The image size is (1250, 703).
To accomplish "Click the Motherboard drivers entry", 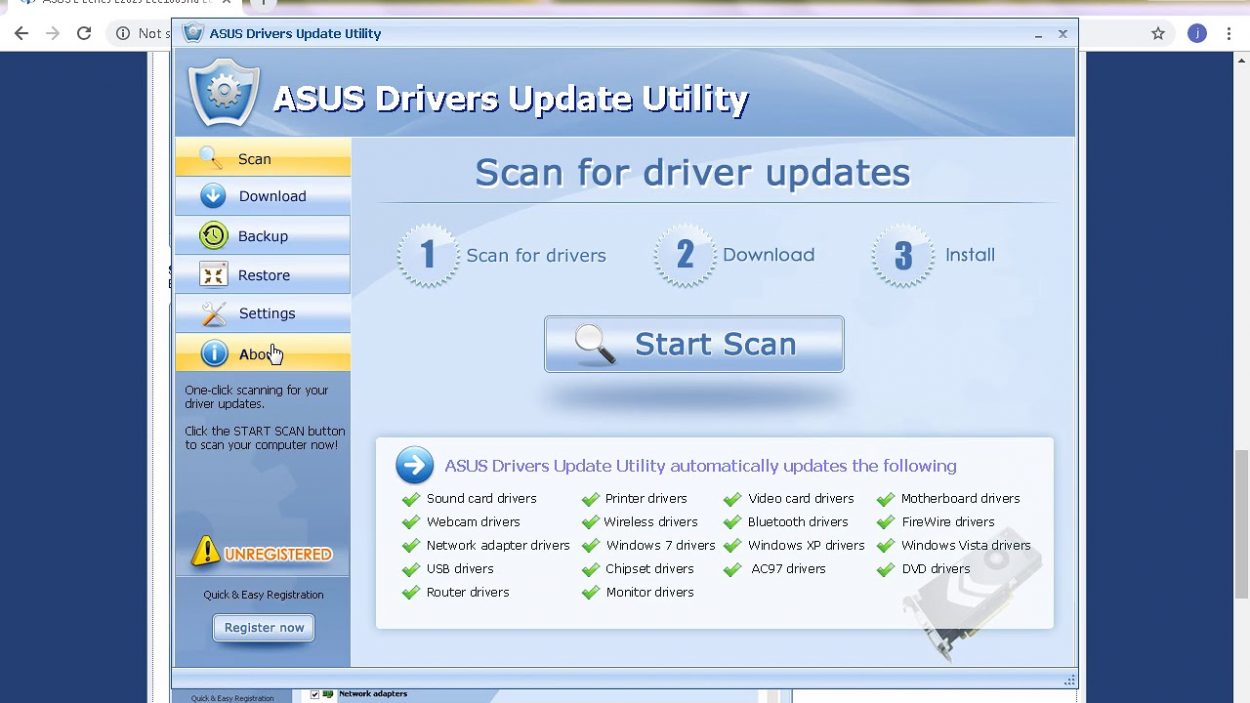I will point(949,498).
